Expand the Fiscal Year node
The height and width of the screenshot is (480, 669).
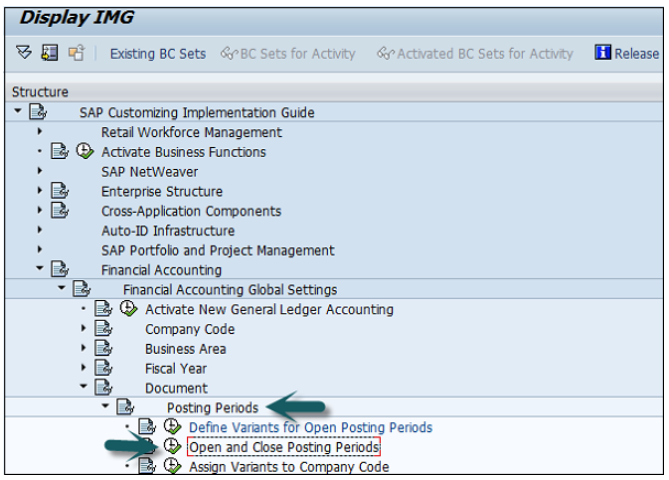tap(84, 368)
